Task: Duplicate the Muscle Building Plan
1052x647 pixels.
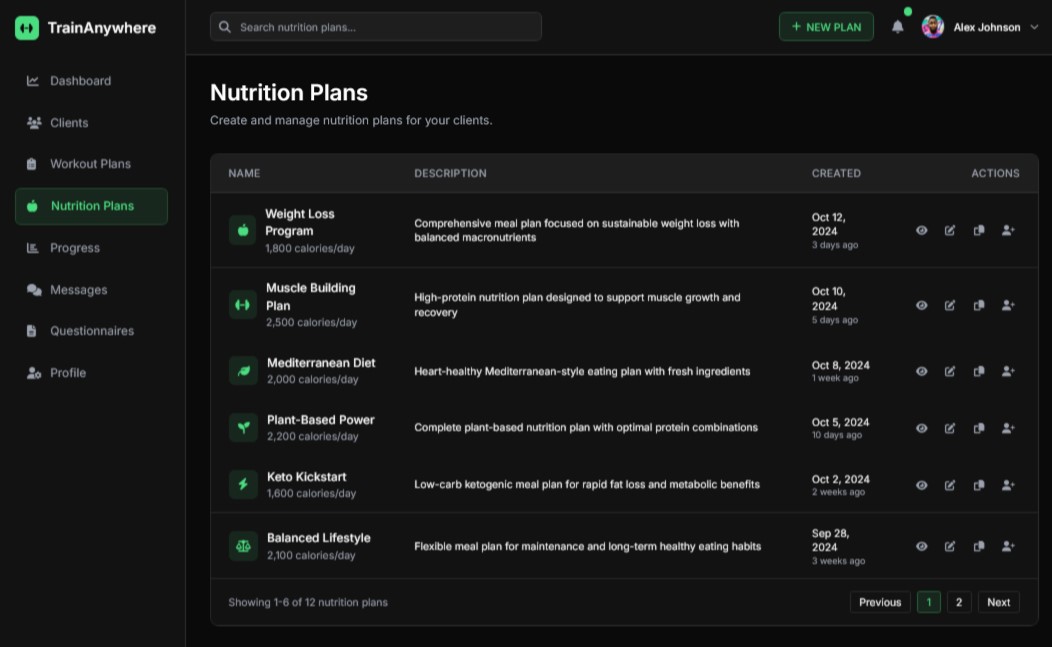Action: coord(979,305)
